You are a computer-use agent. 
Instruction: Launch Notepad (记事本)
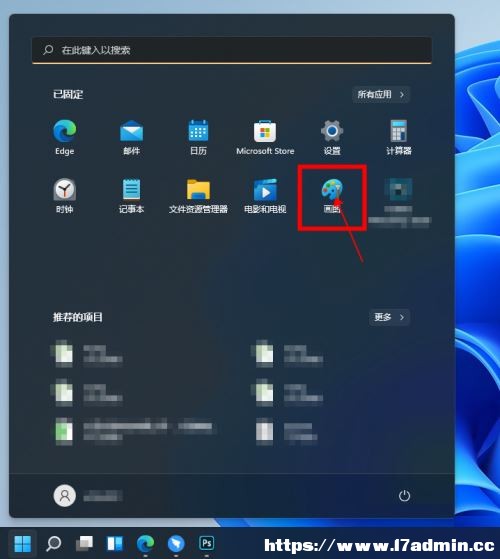coord(132,195)
